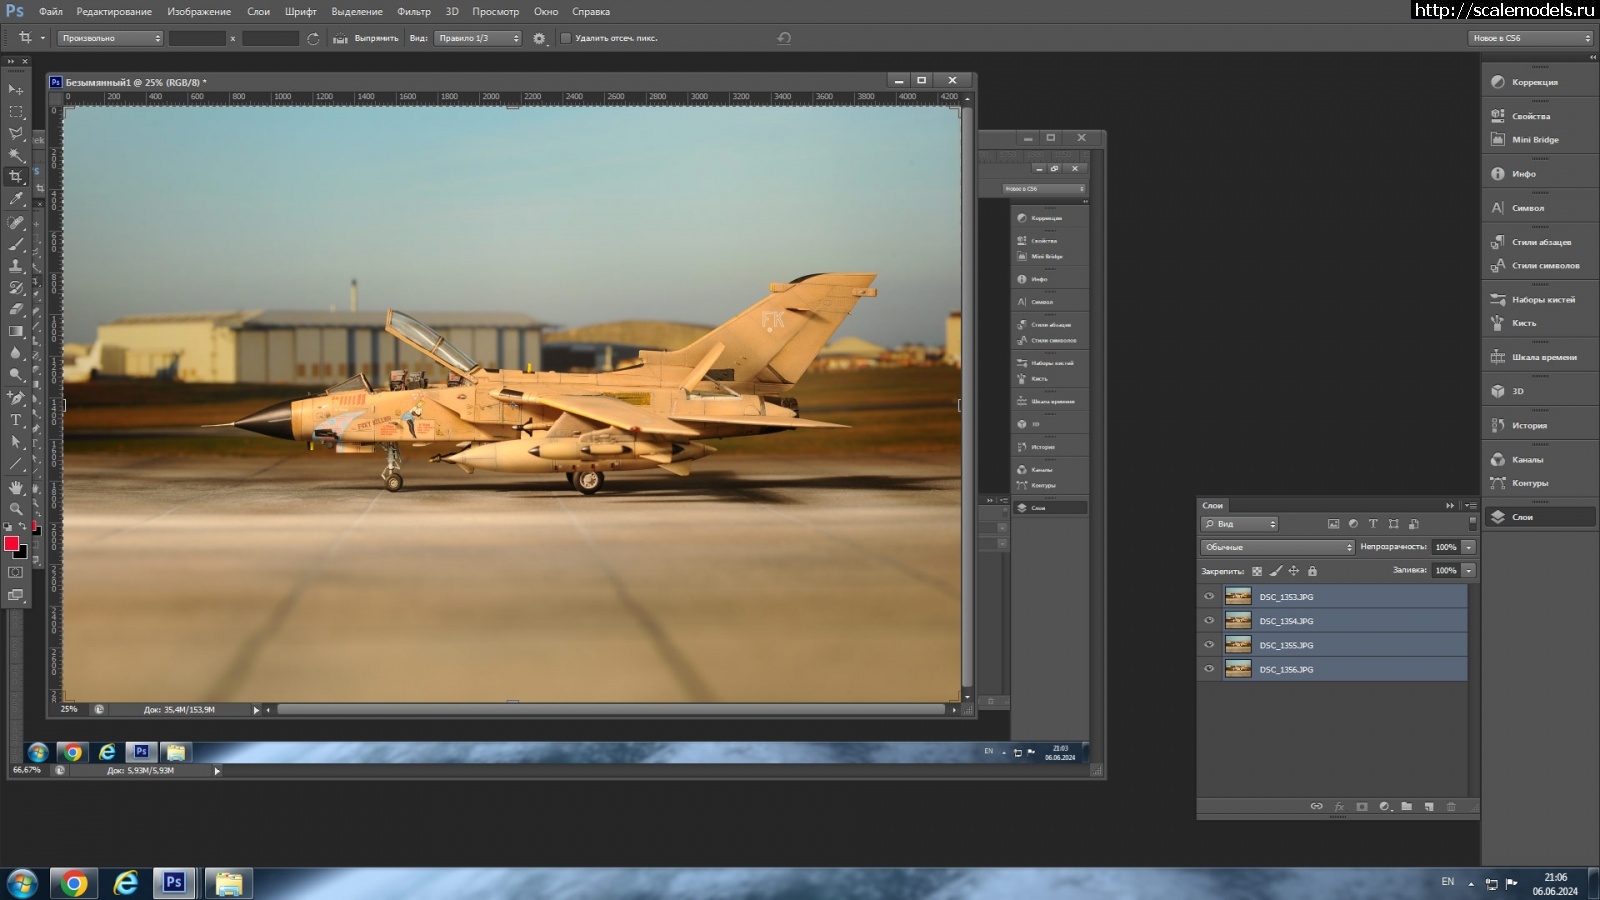Toggle lock position
Viewport: 1600px width, 900px height.
(x=1293, y=571)
